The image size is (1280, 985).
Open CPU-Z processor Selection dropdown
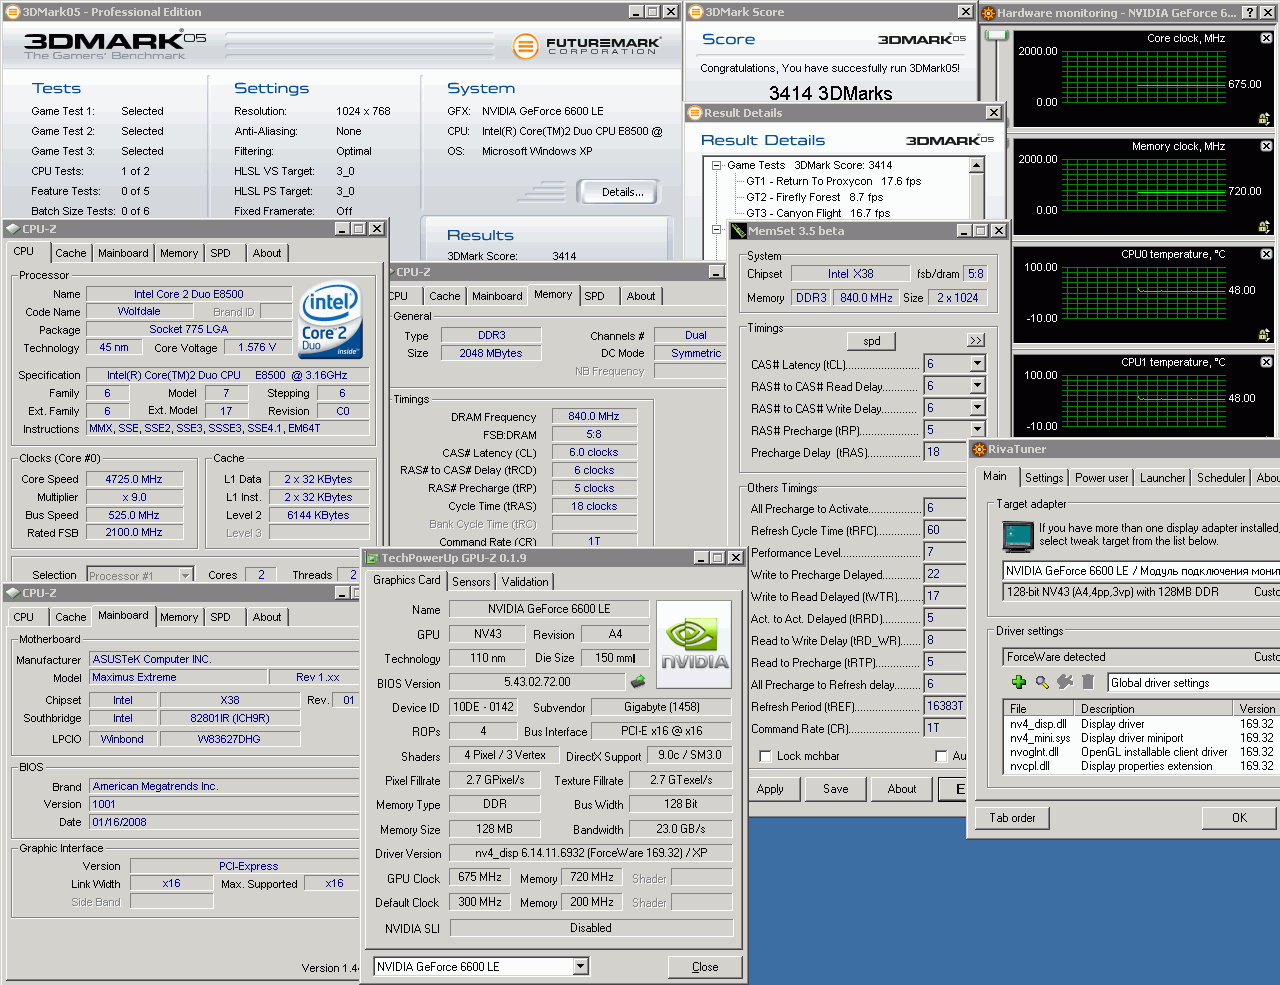(x=185, y=575)
